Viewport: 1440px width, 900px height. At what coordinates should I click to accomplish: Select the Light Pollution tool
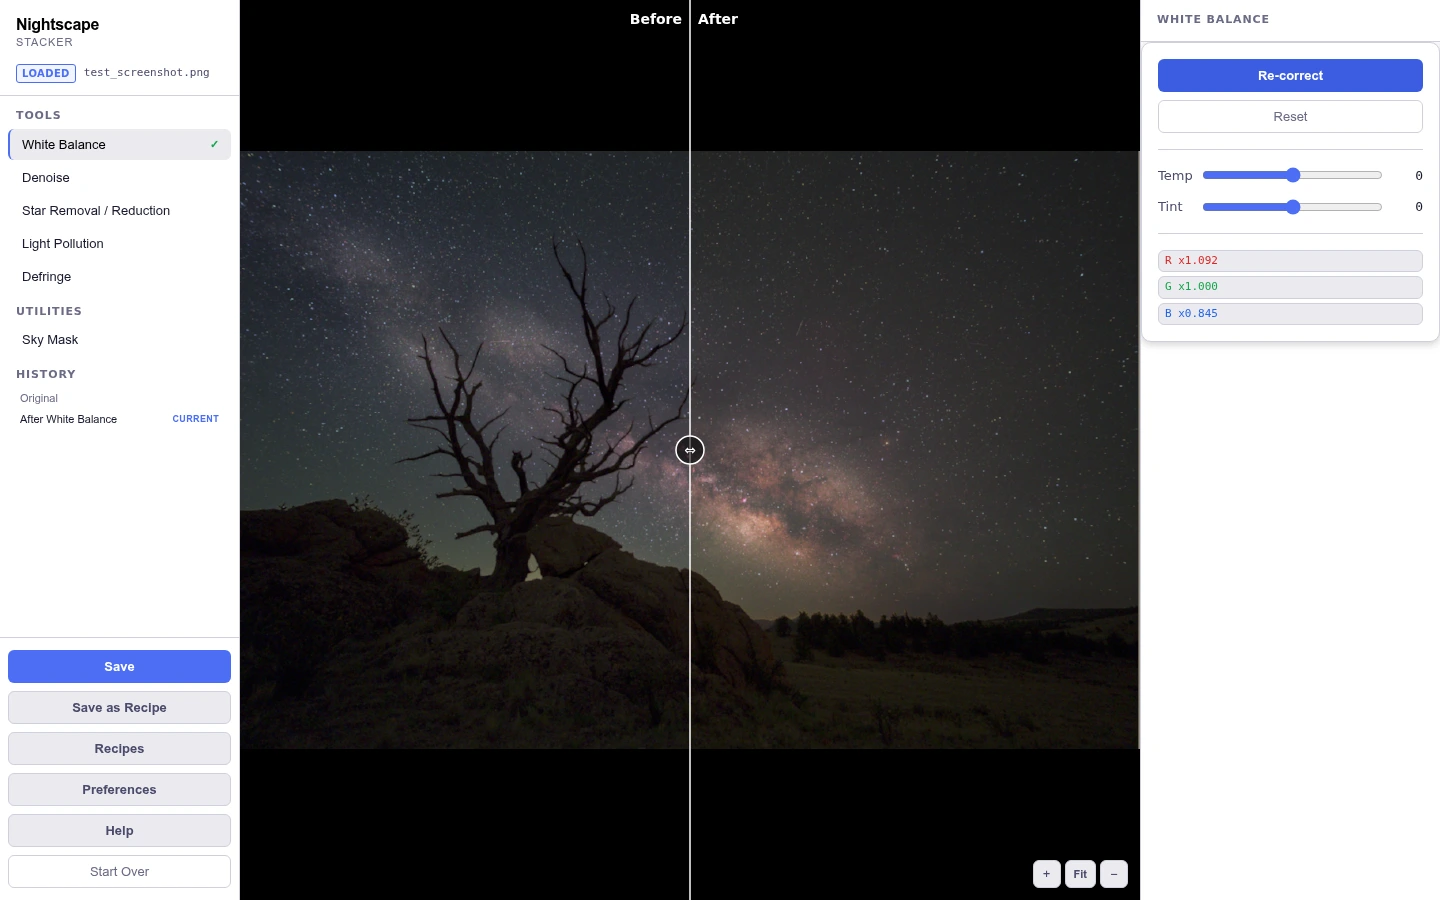119,244
